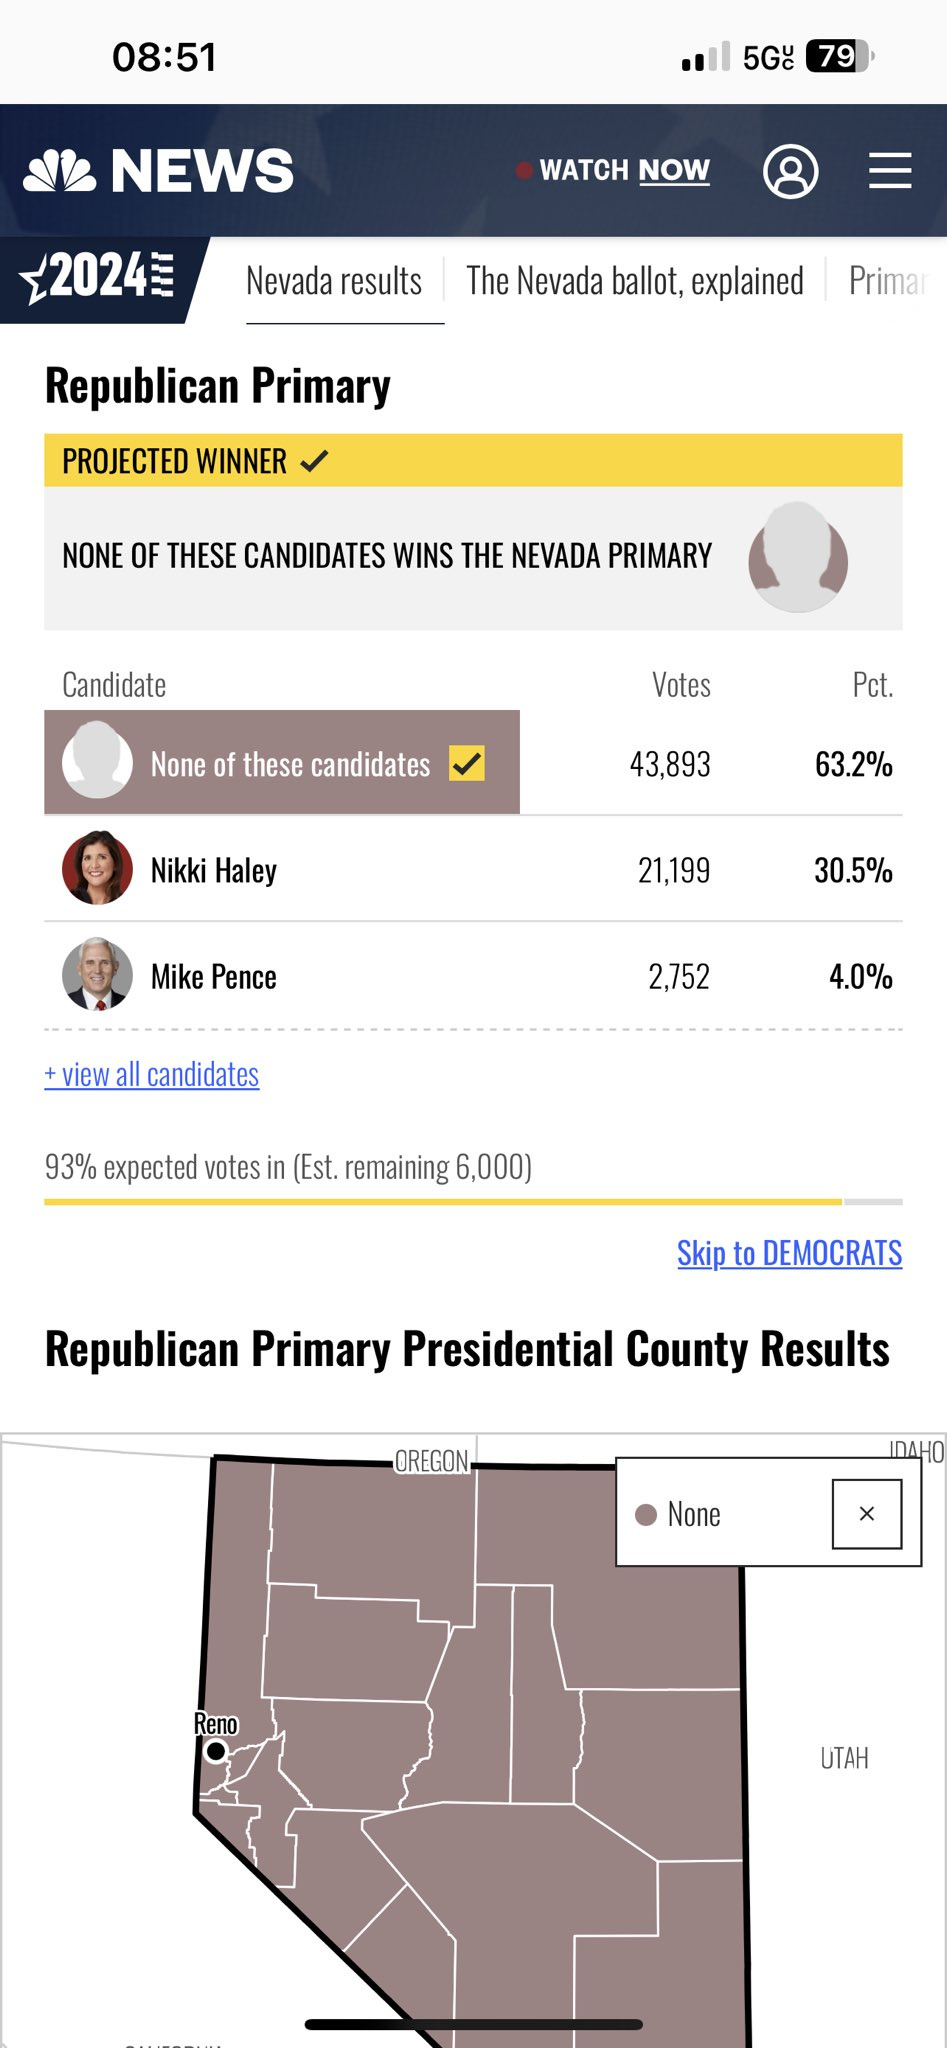Open the user account profile icon
947x2048 pixels.
[790, 171]
